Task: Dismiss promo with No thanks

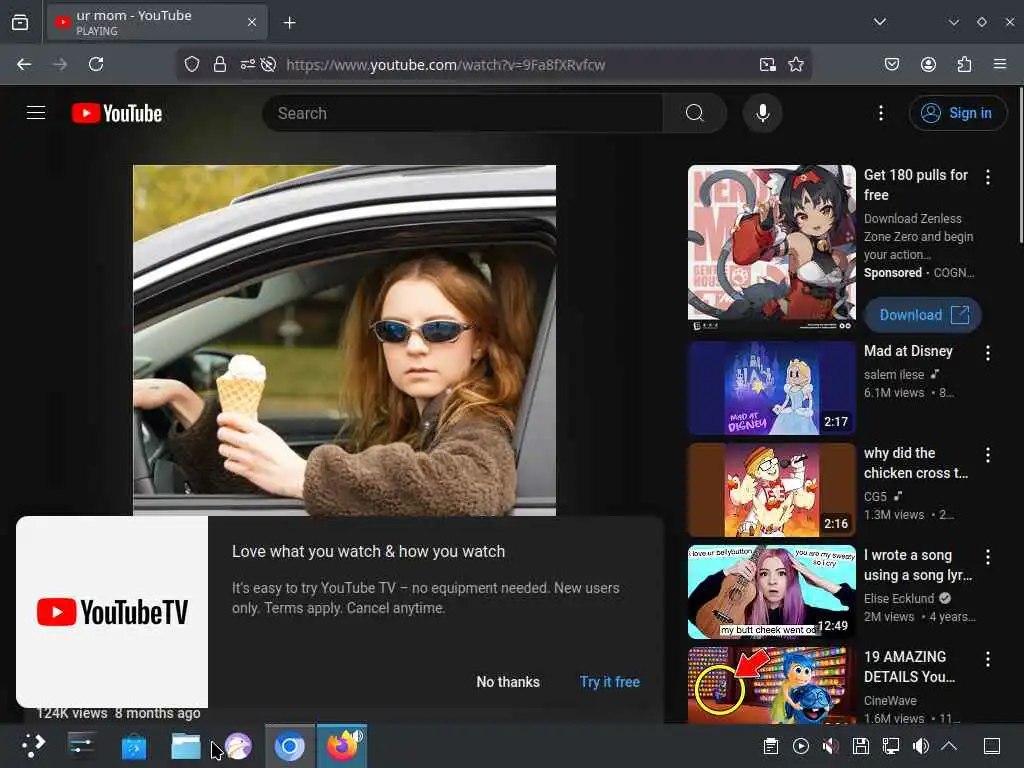Action: [507, 682]
